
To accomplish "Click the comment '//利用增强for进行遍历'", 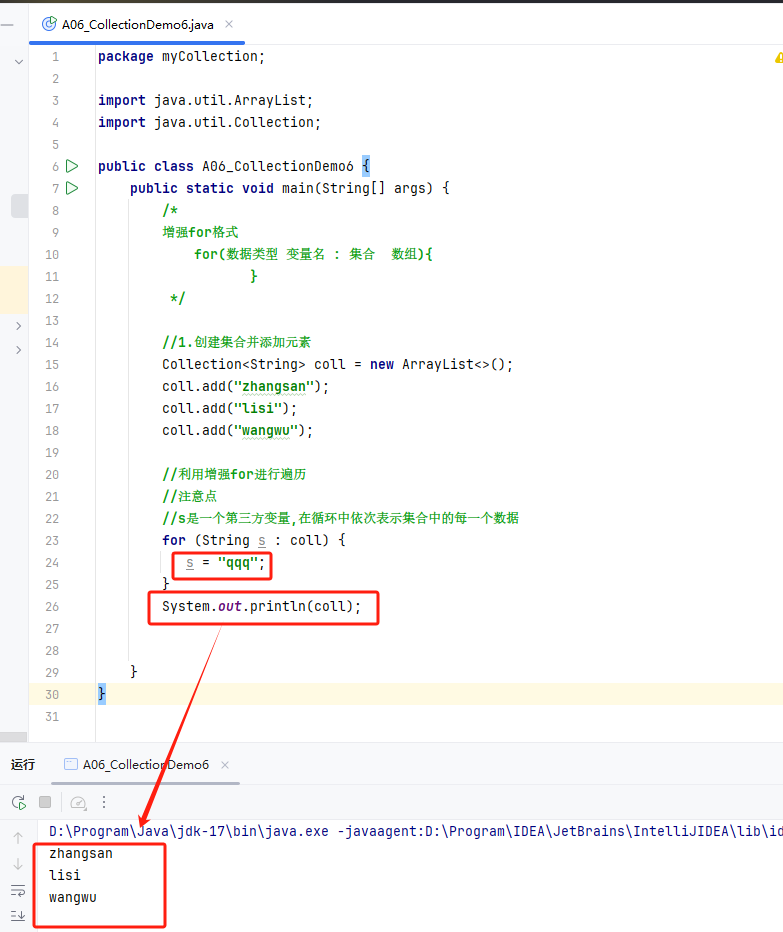I will click(x=234, y=474).
